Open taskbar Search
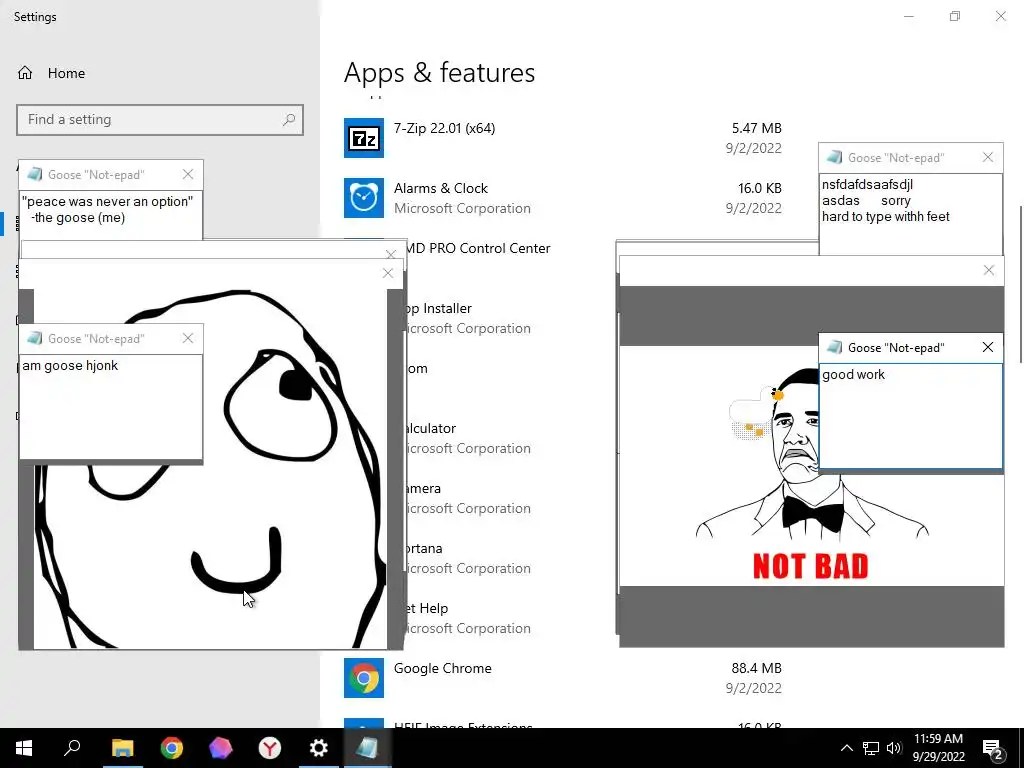Image resolution: width=1024 pixels, height=768 pixels. pos(72,748)
